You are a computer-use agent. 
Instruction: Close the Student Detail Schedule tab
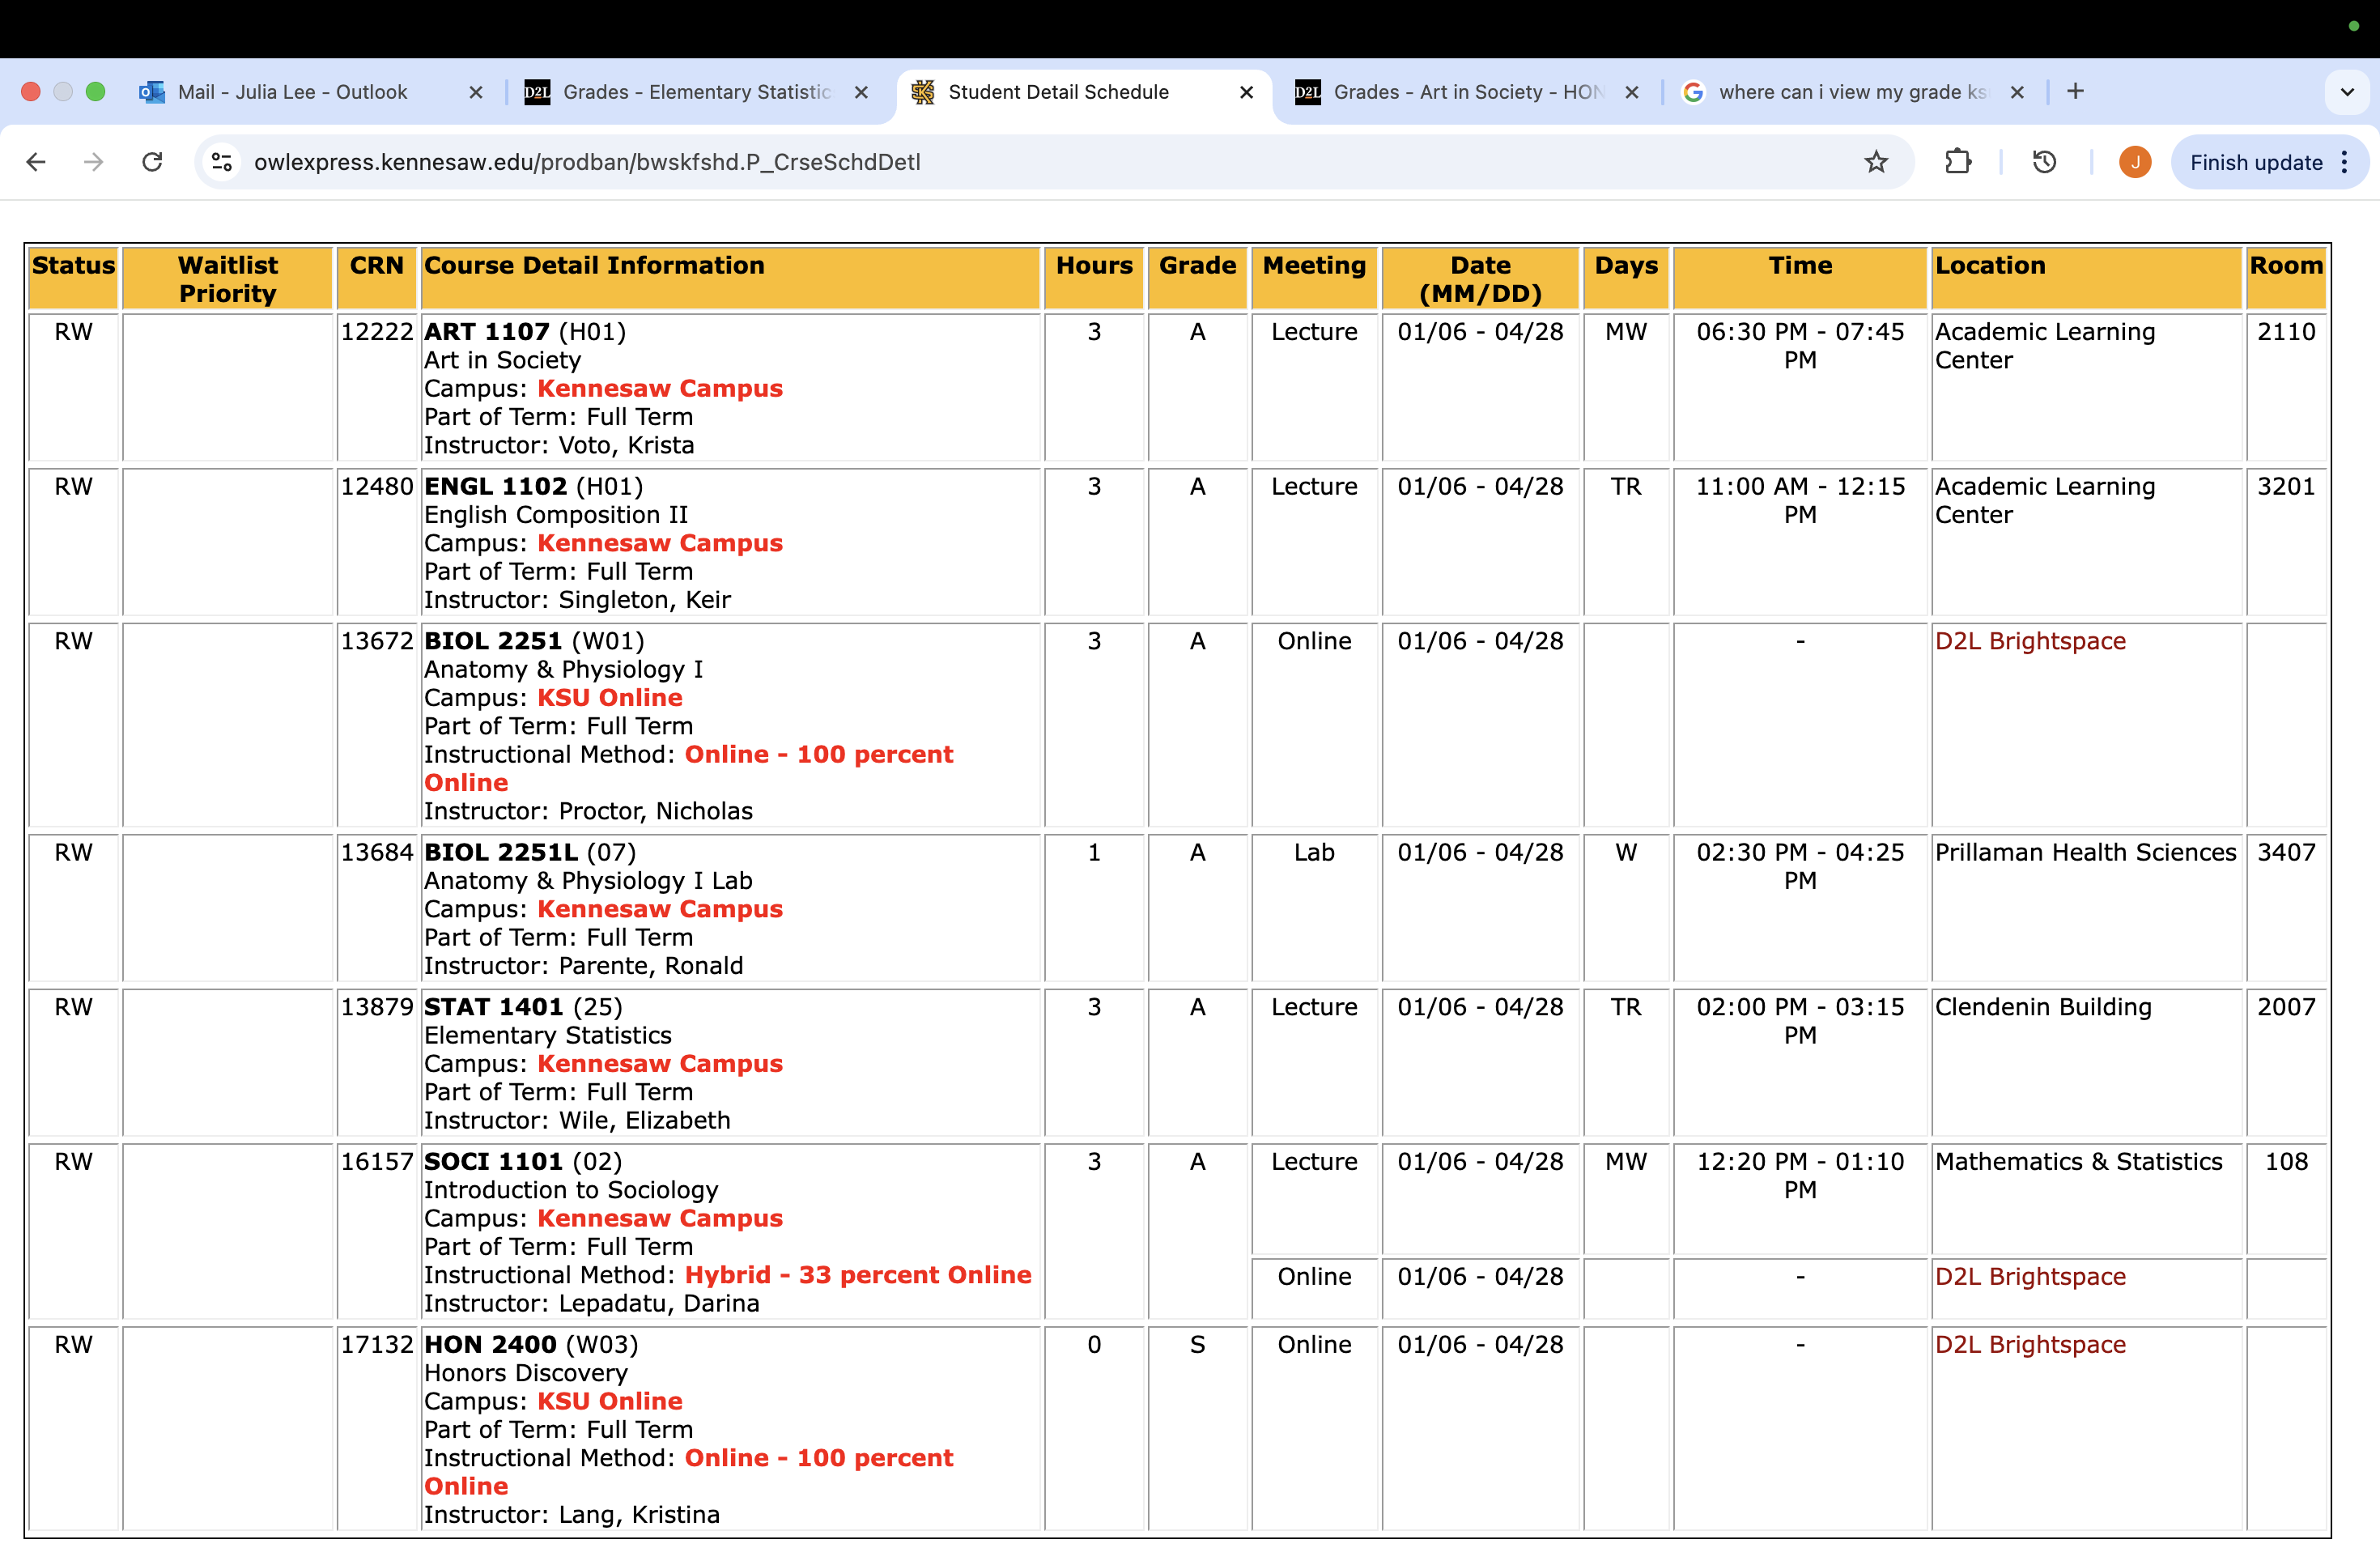[1247, 92]
